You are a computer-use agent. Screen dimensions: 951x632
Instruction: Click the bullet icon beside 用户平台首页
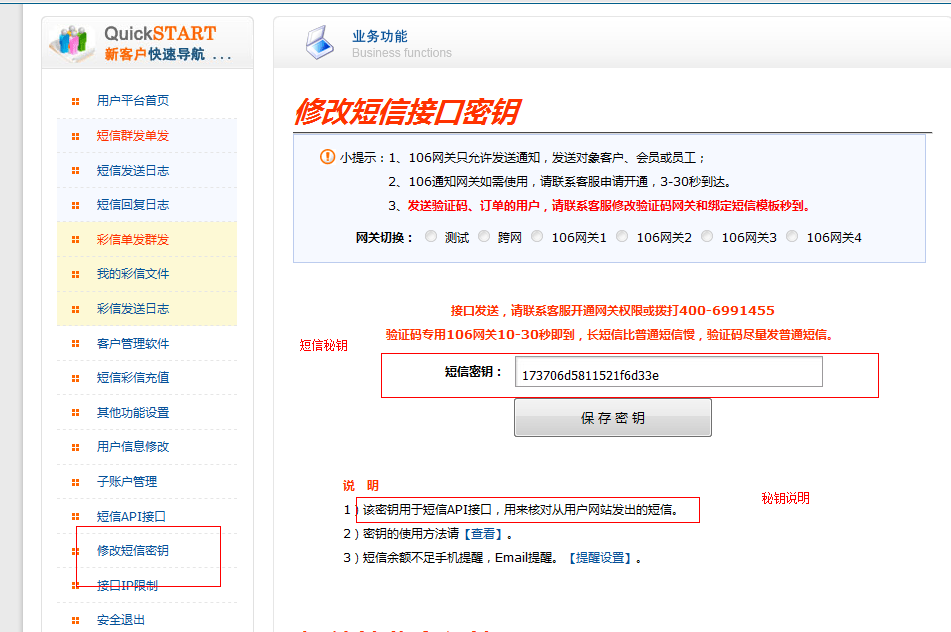pyautogui.click(x=75, y=101)
